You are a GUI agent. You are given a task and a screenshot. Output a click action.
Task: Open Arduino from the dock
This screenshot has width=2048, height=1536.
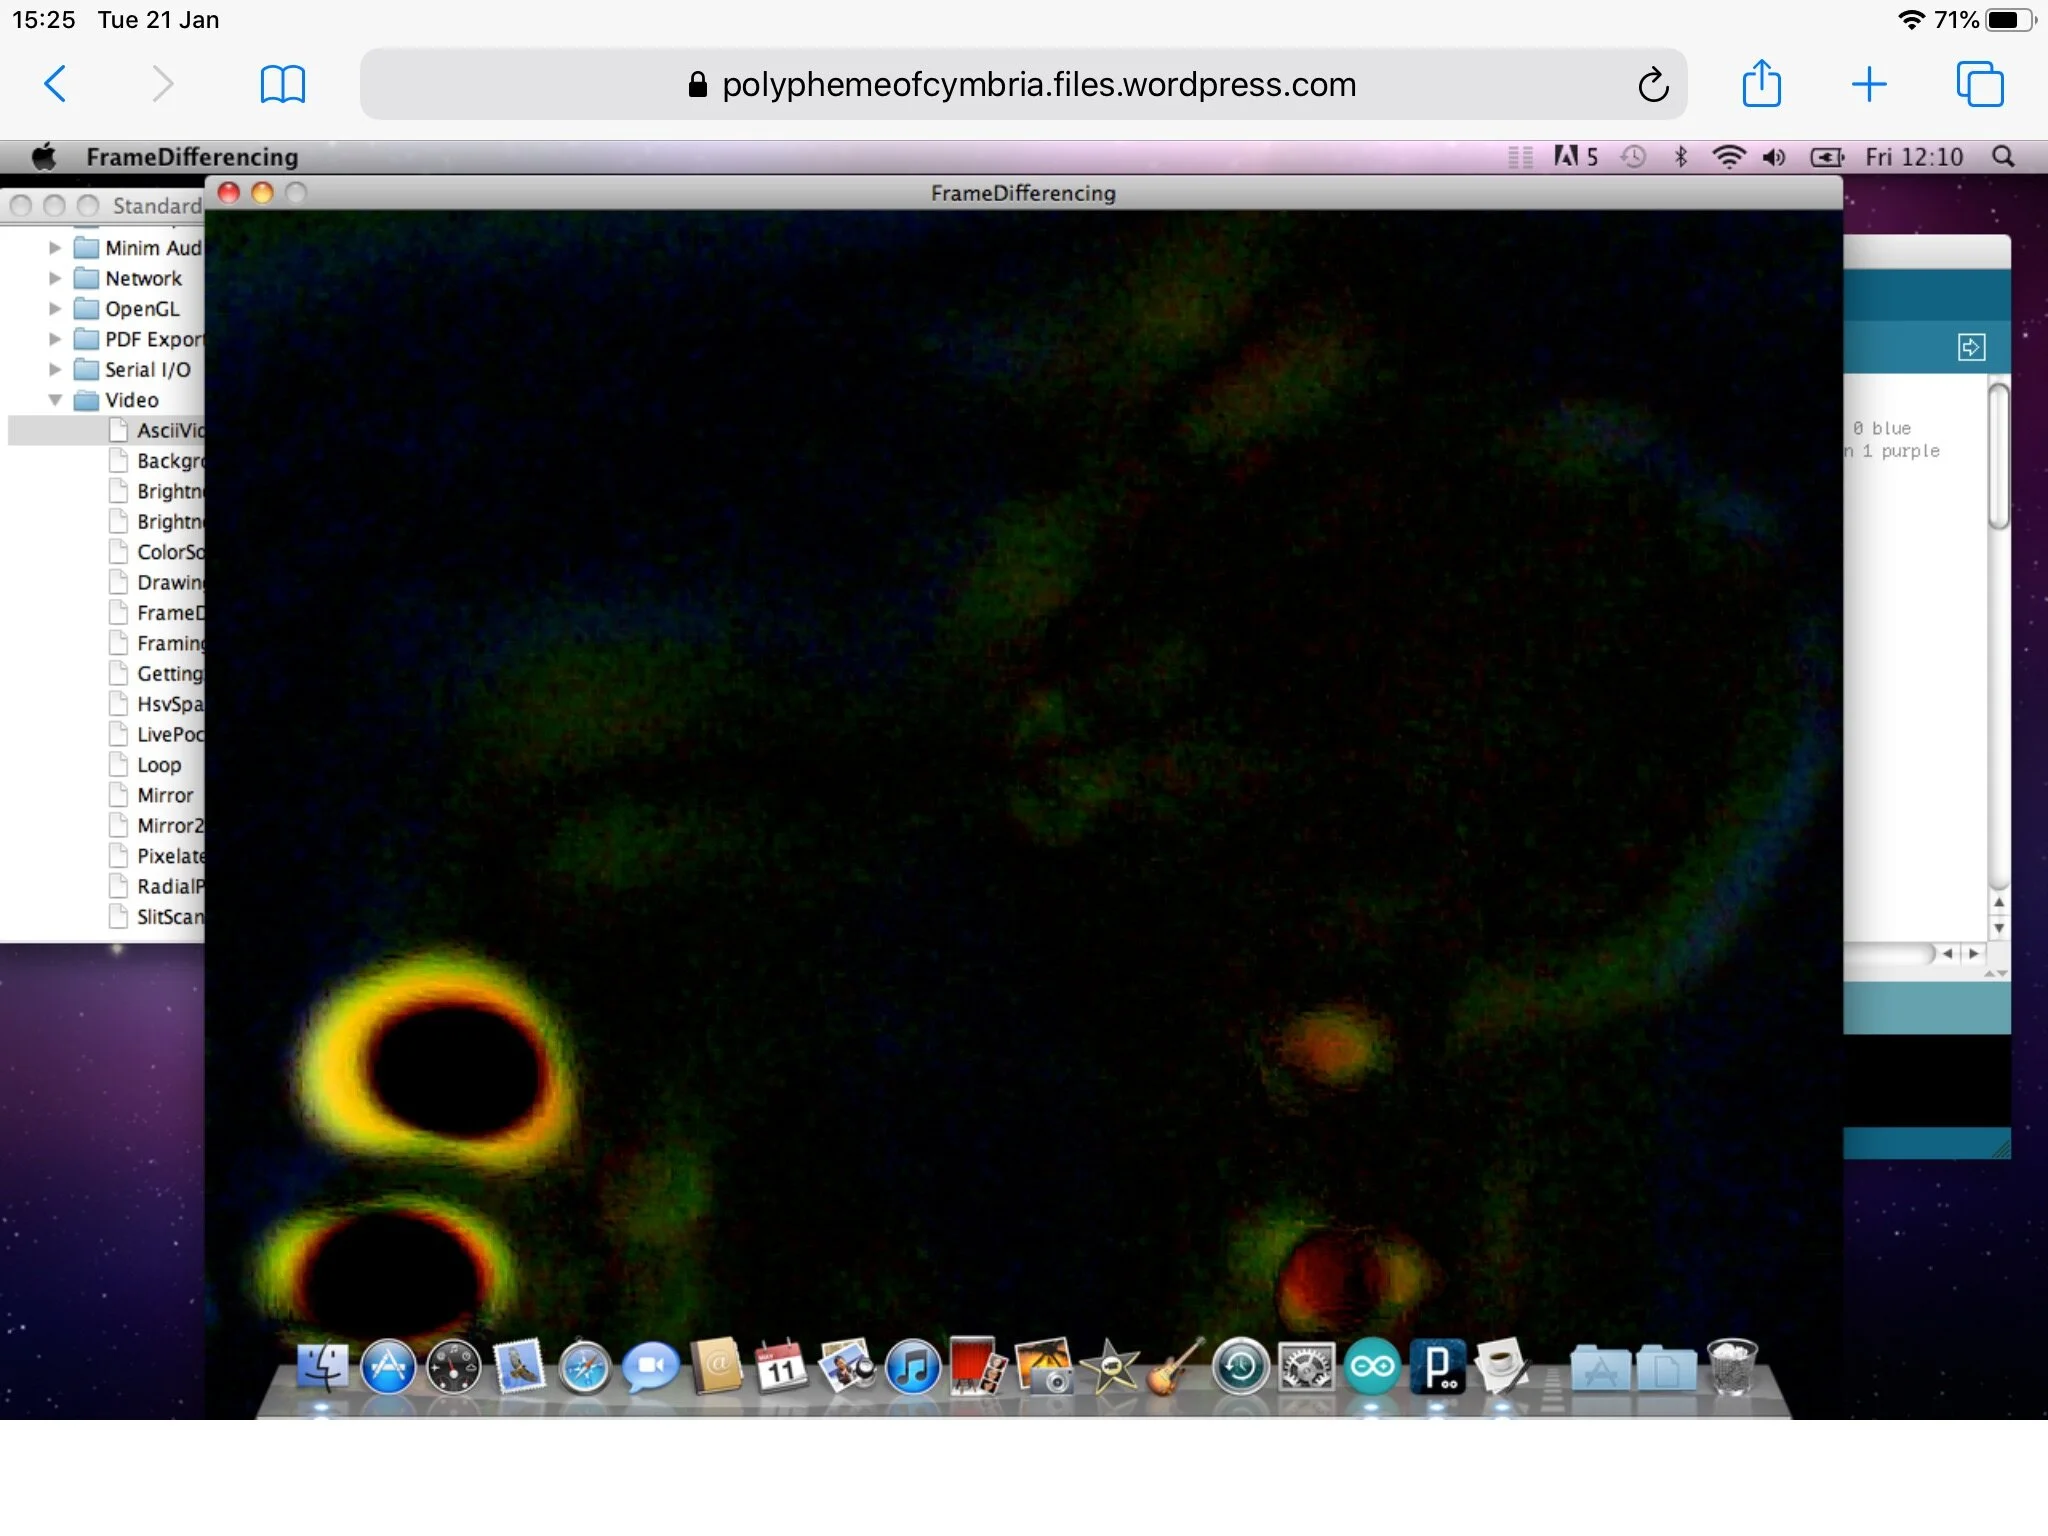[x=1372, y=1367]
